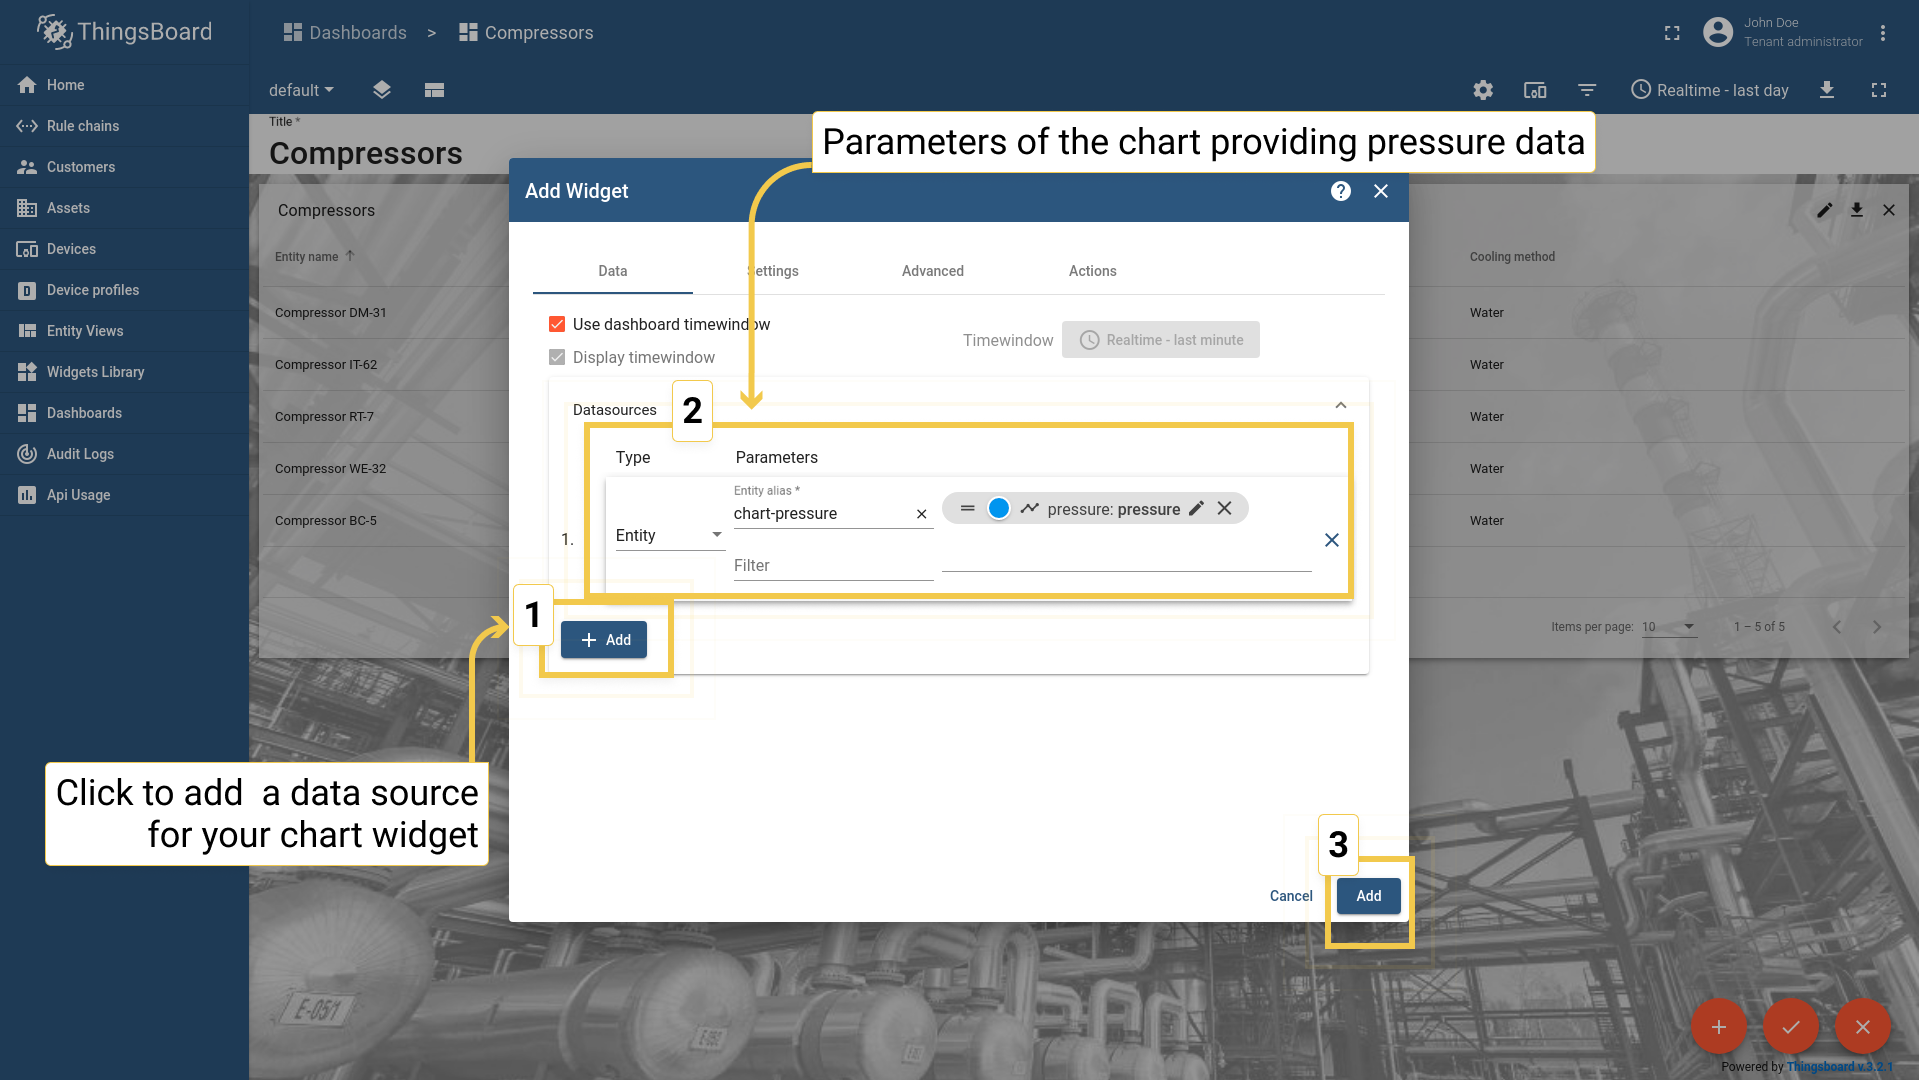Image resolution: width=1919 pixels, height=1080 pixels.
Task: Switch to the Actions tab
Action: 1093,271
